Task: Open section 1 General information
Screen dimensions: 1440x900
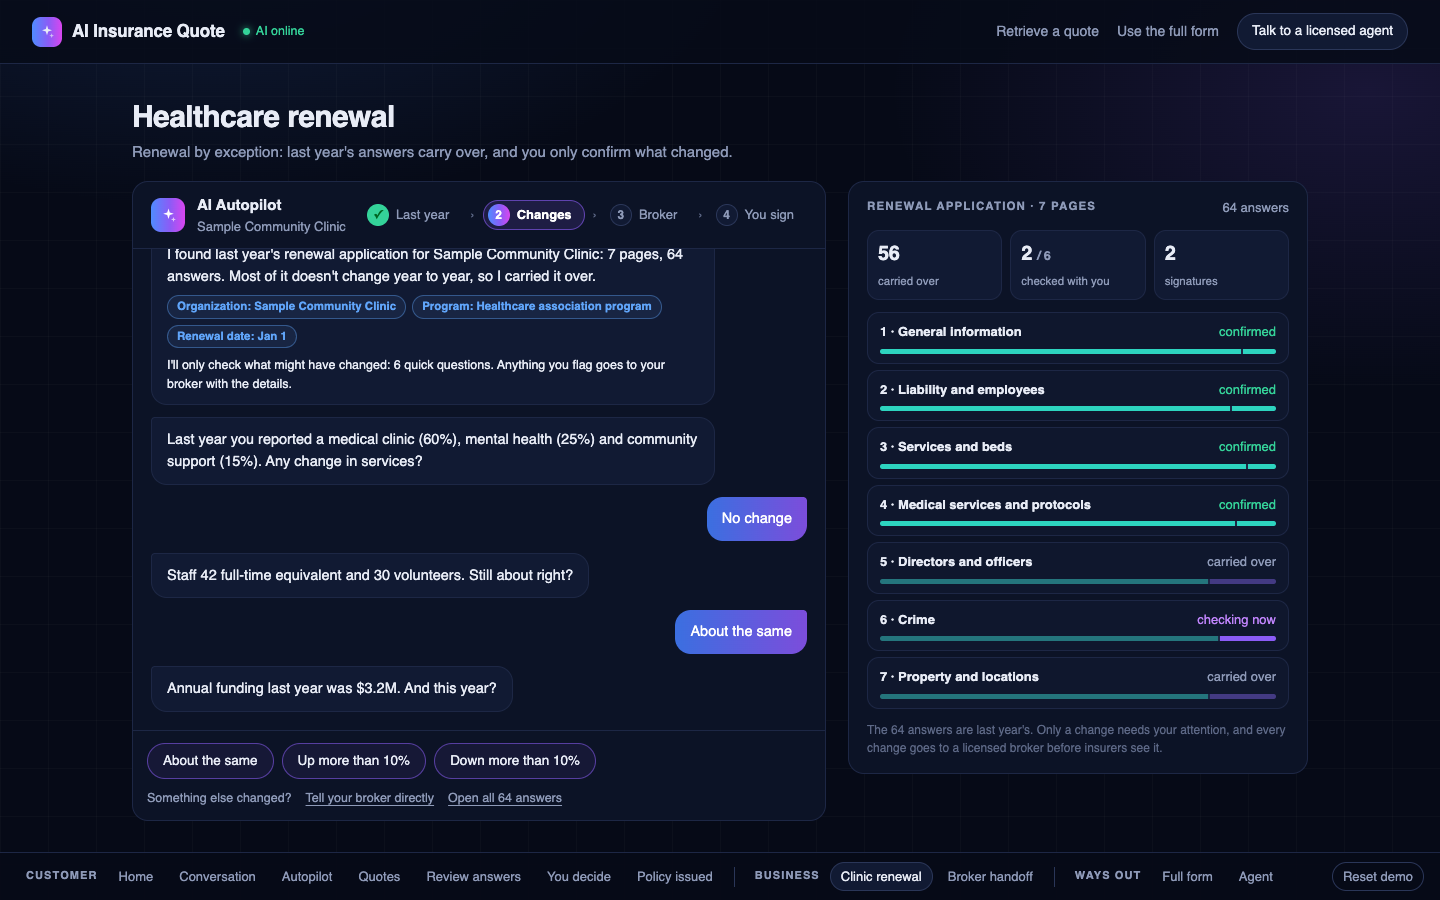Action: coord(1078,339)
